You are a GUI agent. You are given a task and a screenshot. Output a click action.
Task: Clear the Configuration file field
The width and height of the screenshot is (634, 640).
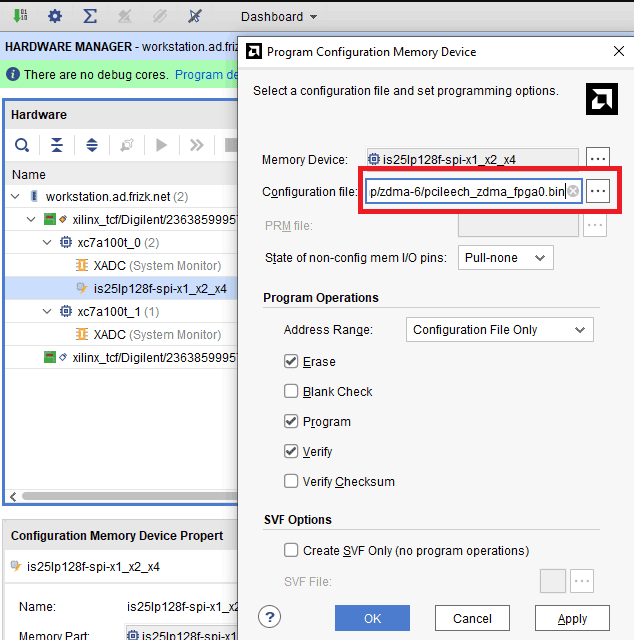click(573, 191)
